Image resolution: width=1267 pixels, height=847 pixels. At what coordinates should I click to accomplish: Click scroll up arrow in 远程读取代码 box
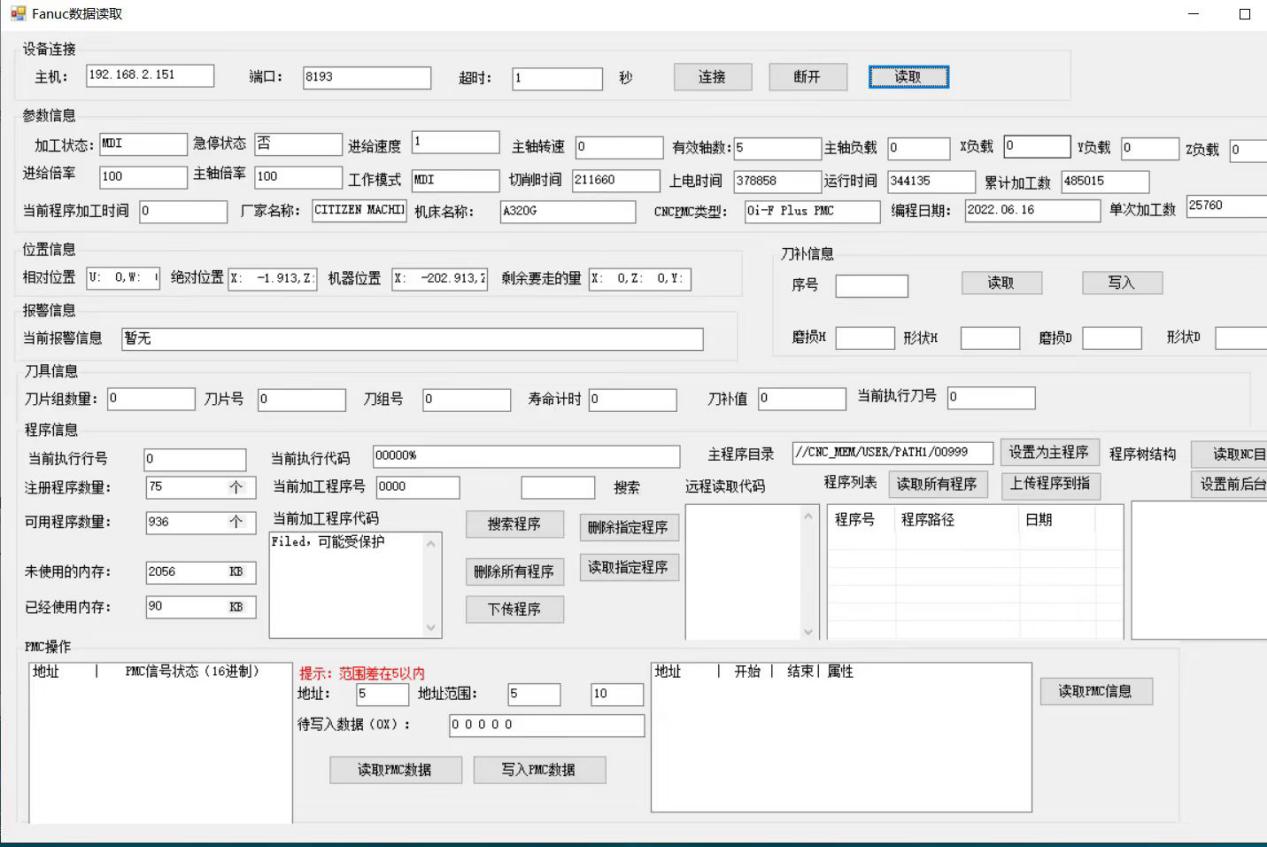pyautogui.click(x=809, y=517)
